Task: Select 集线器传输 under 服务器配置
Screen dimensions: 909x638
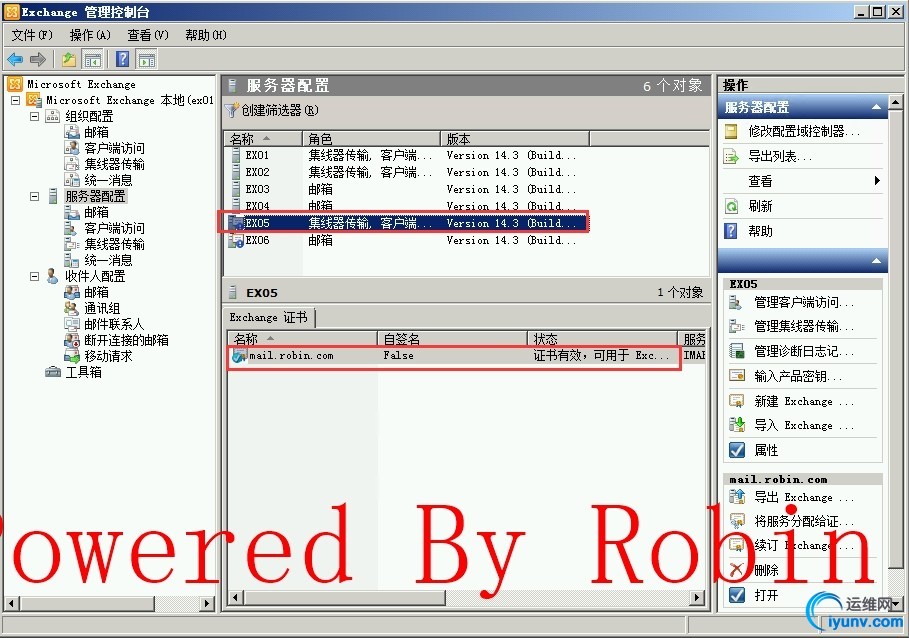Action: pos(114,245)
